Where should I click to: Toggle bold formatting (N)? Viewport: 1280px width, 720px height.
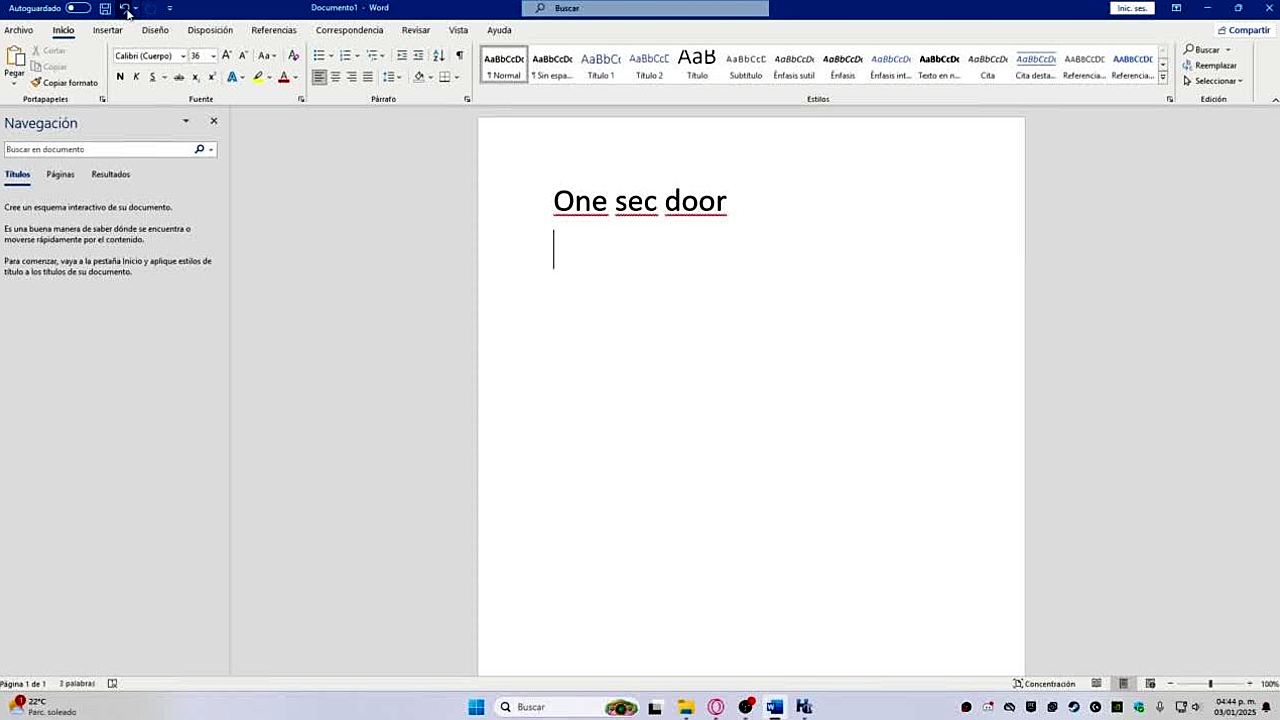120,77
